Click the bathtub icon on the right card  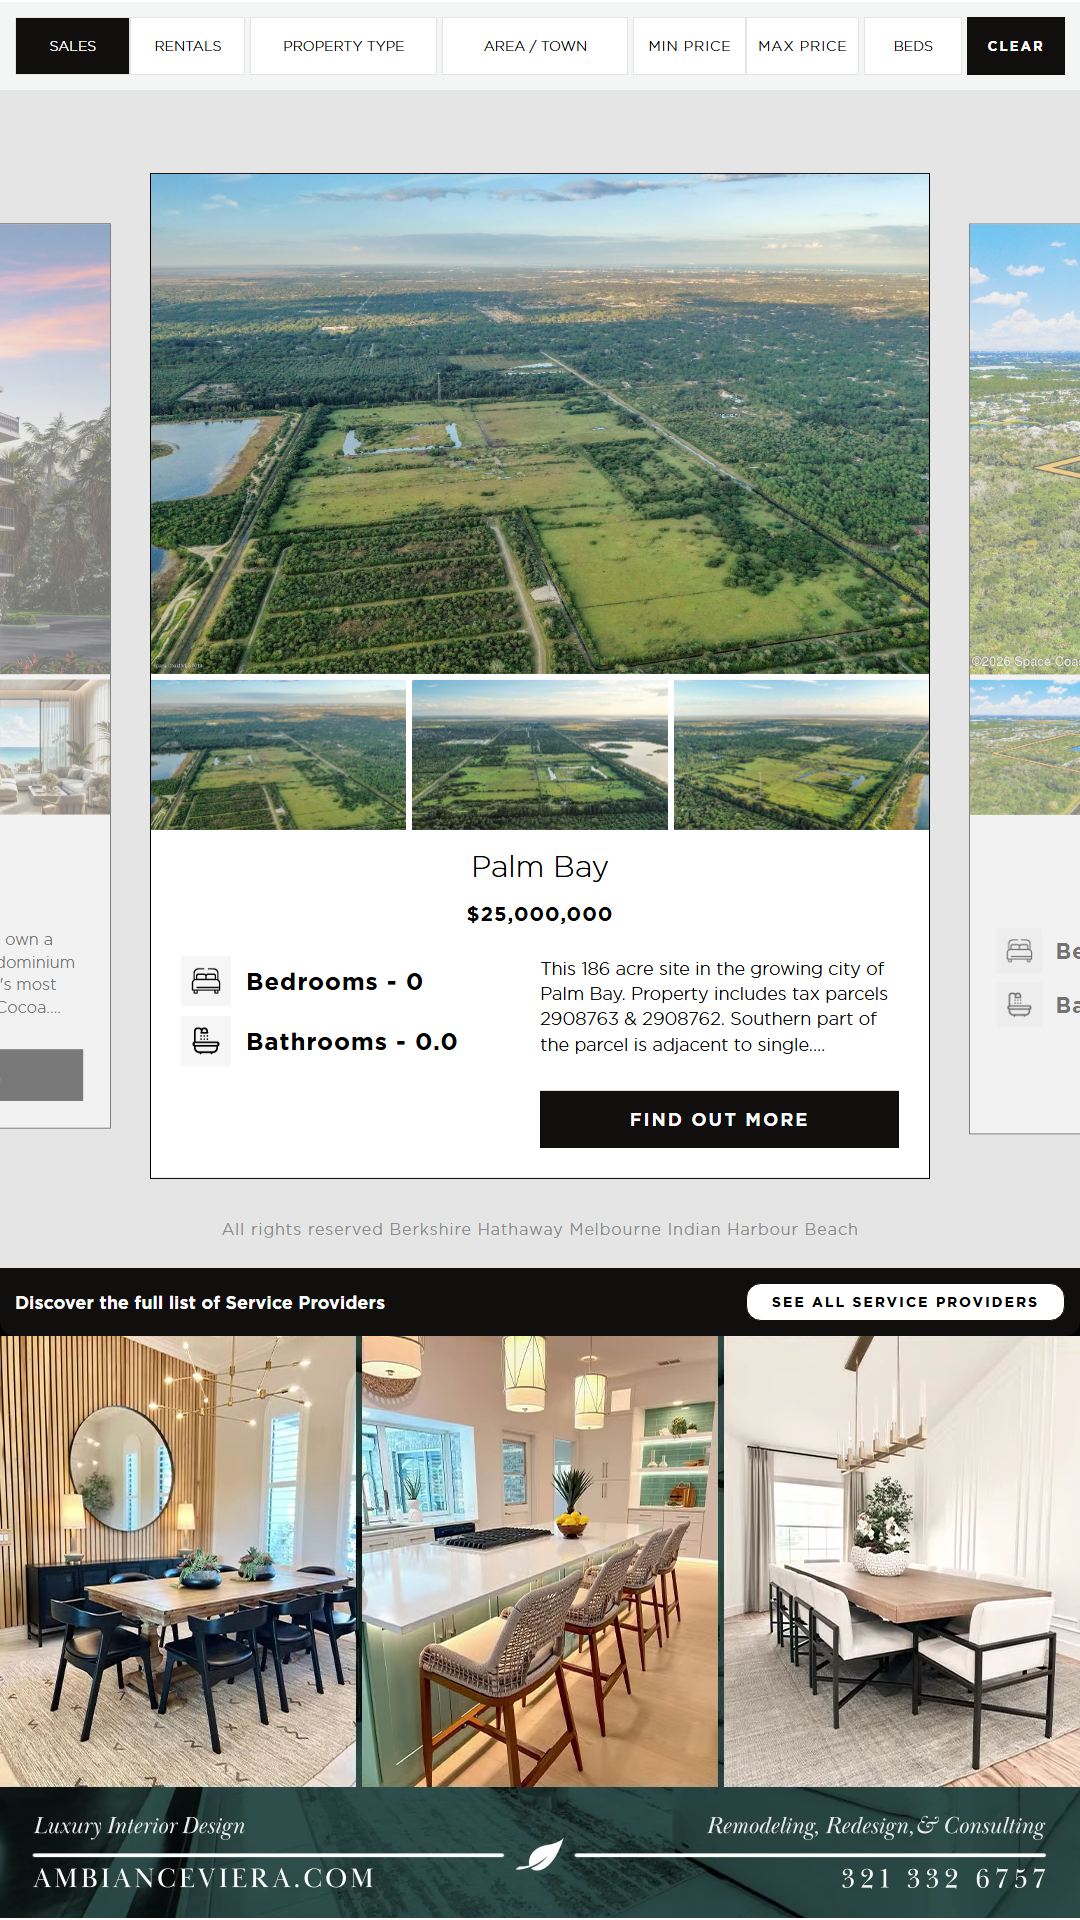coord(1019,1005)
